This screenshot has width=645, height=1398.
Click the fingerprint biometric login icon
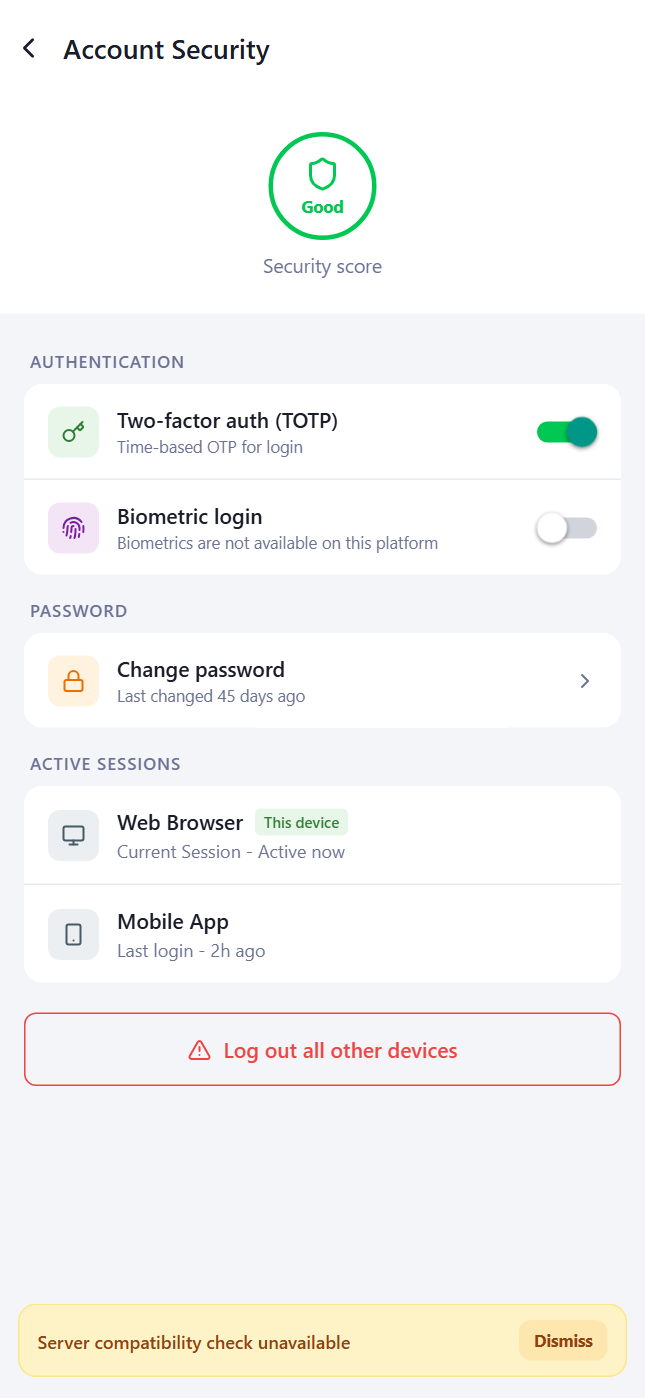73,528
